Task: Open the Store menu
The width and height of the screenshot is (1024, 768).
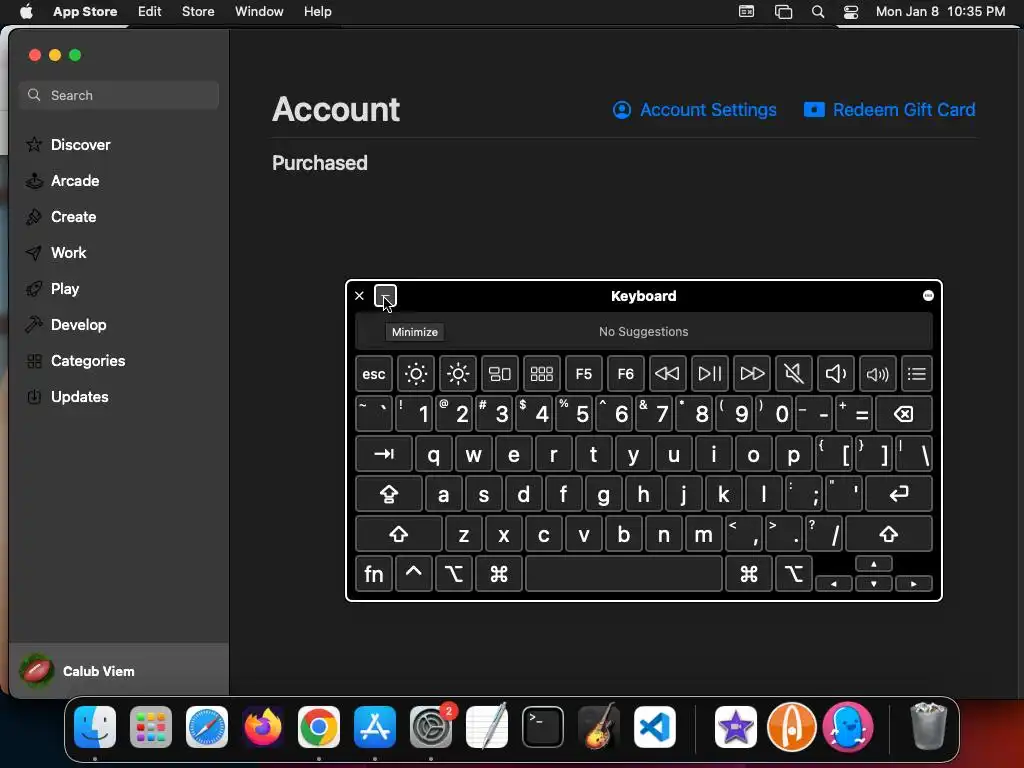Action: [x=198, y=11]
